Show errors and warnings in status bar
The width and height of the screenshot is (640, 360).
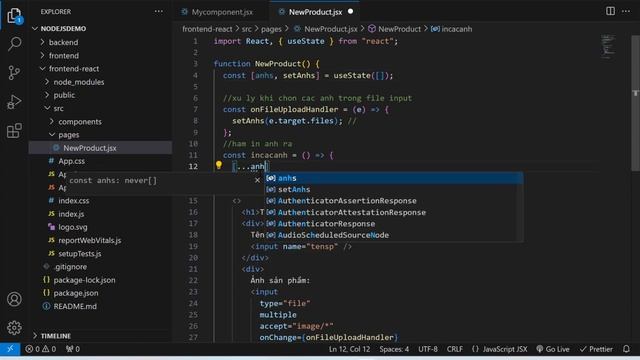pyautogui.click(x=40, y=349)
